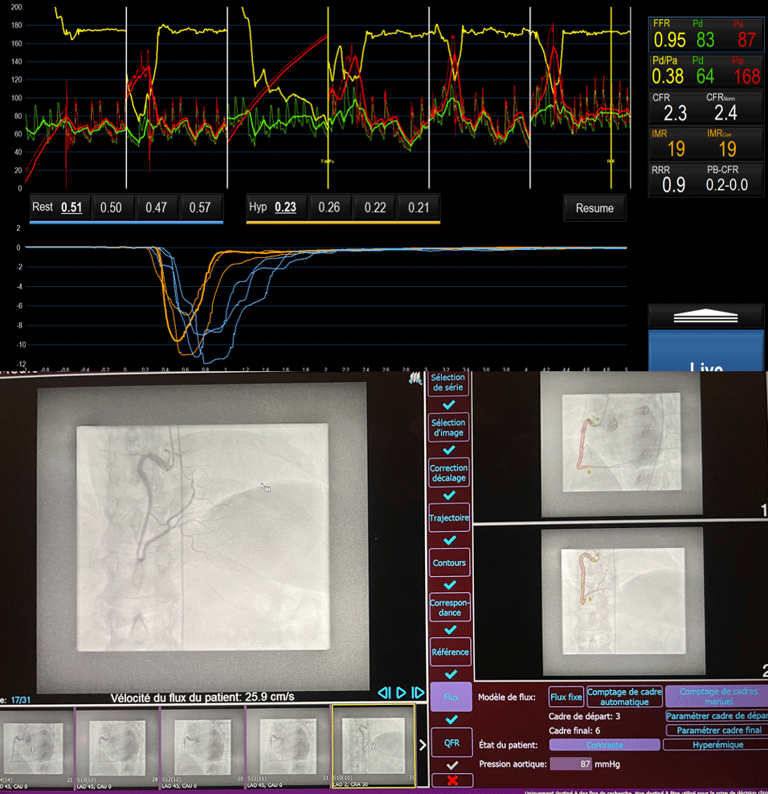Click the blue Live button
The height and width of the screenshot is (794, 768).
pos(706,351)
